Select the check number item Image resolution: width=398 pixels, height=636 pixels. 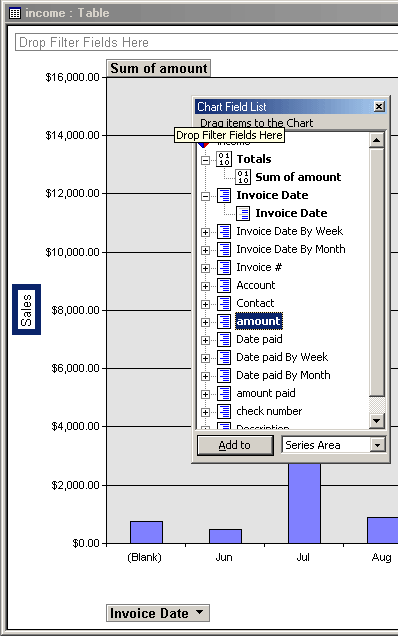pos(269,411)
